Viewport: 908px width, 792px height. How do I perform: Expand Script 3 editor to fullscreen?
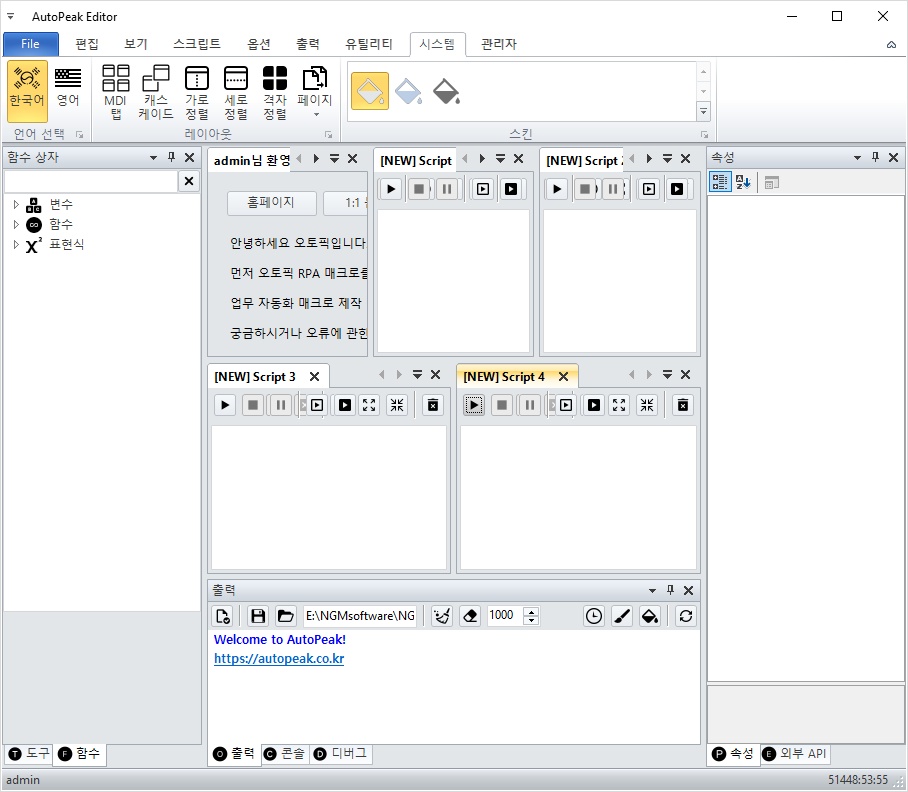[369, 405]
